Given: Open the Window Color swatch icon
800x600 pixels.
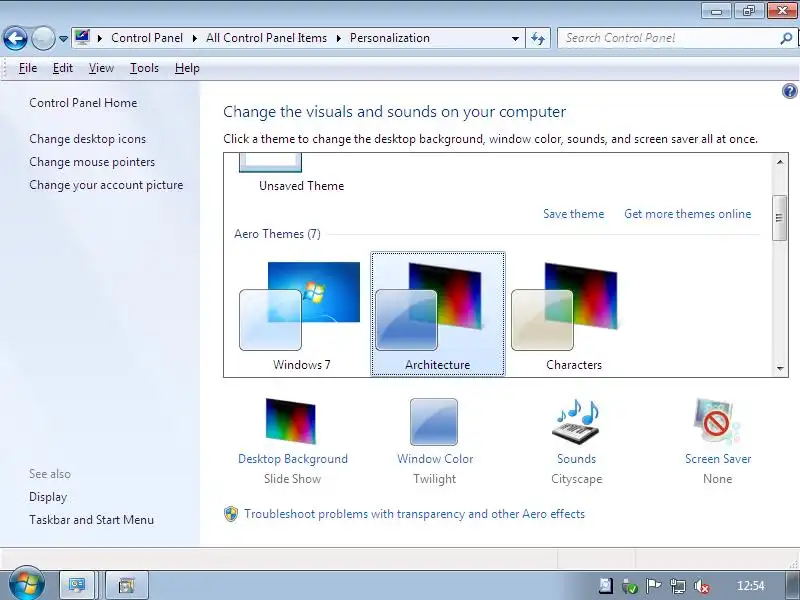Looking at the screenshot, I should [434, 422].
